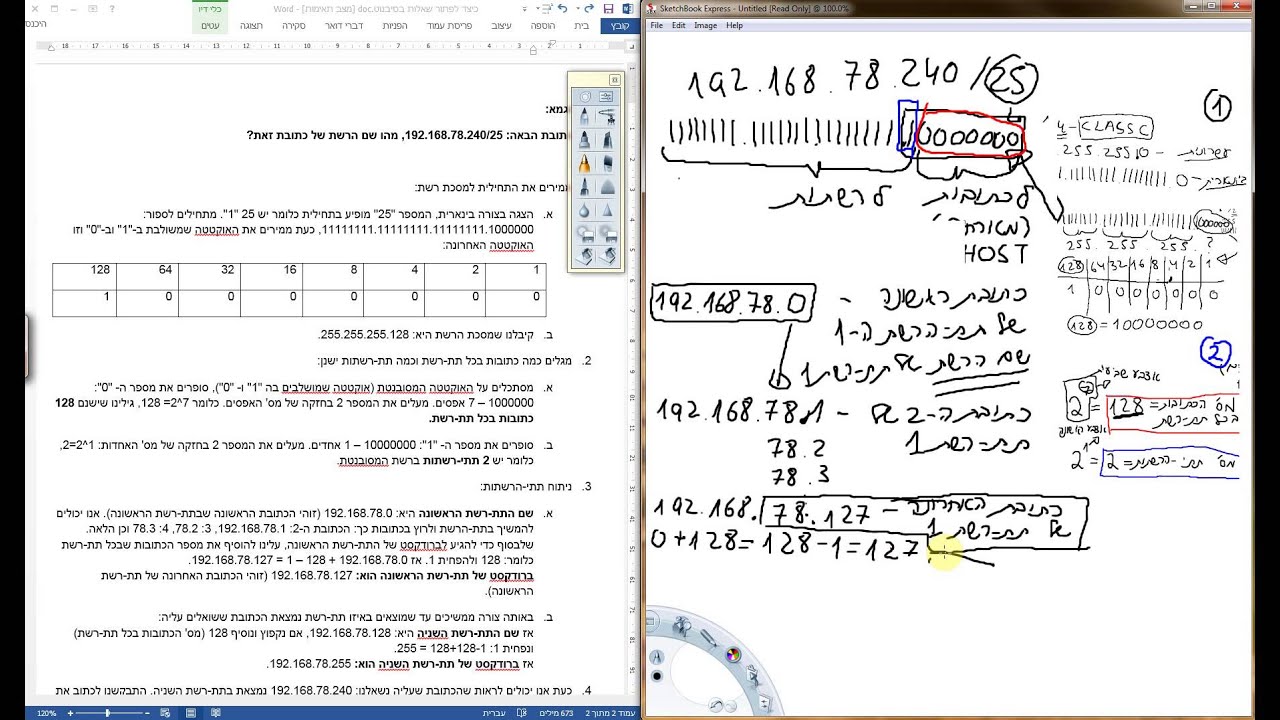The height and width of the screenshot is (720, 1280).
Task: Select the sharpen cone tool
Action: (x=606, y=211)
